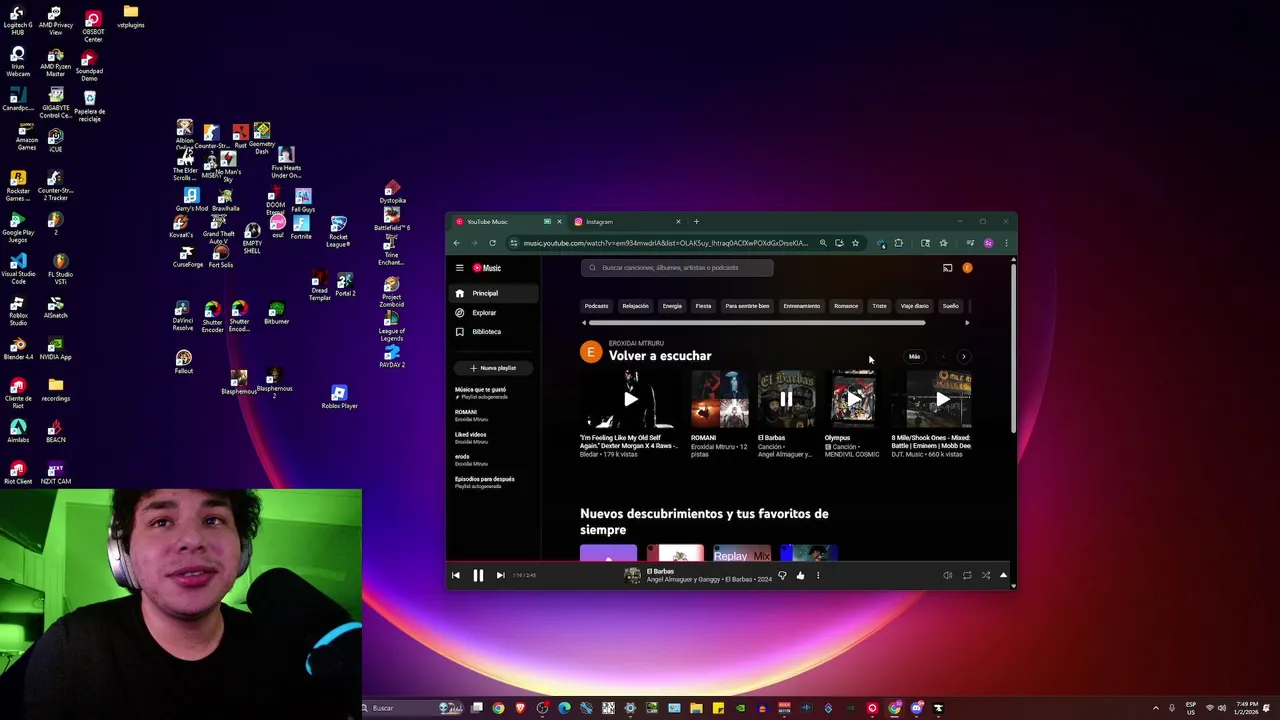Open a new browser tab
Viewport: 1280px width, 720px height.
696,222
